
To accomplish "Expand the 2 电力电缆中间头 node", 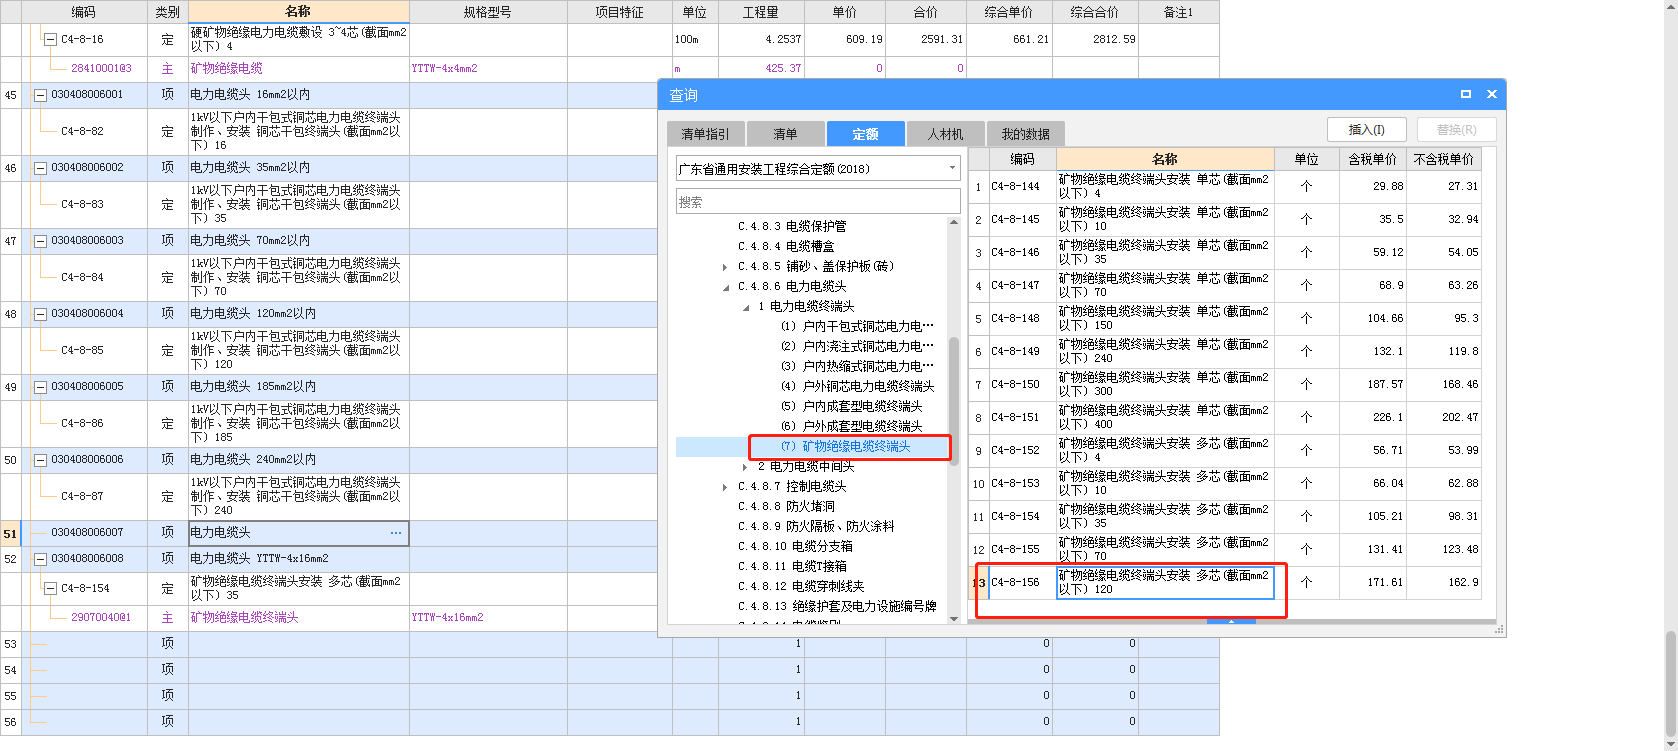I will click(x=745, y=467).
